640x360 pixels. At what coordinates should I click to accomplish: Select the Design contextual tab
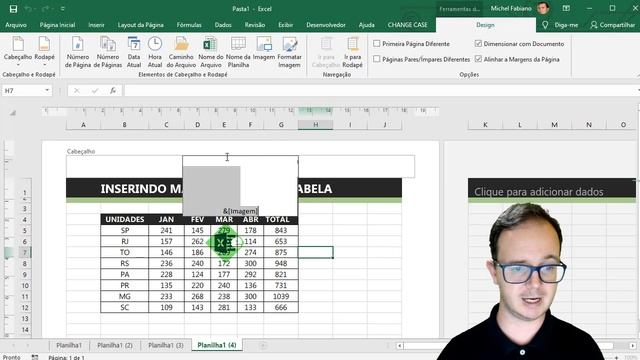(x=485, y=25)
